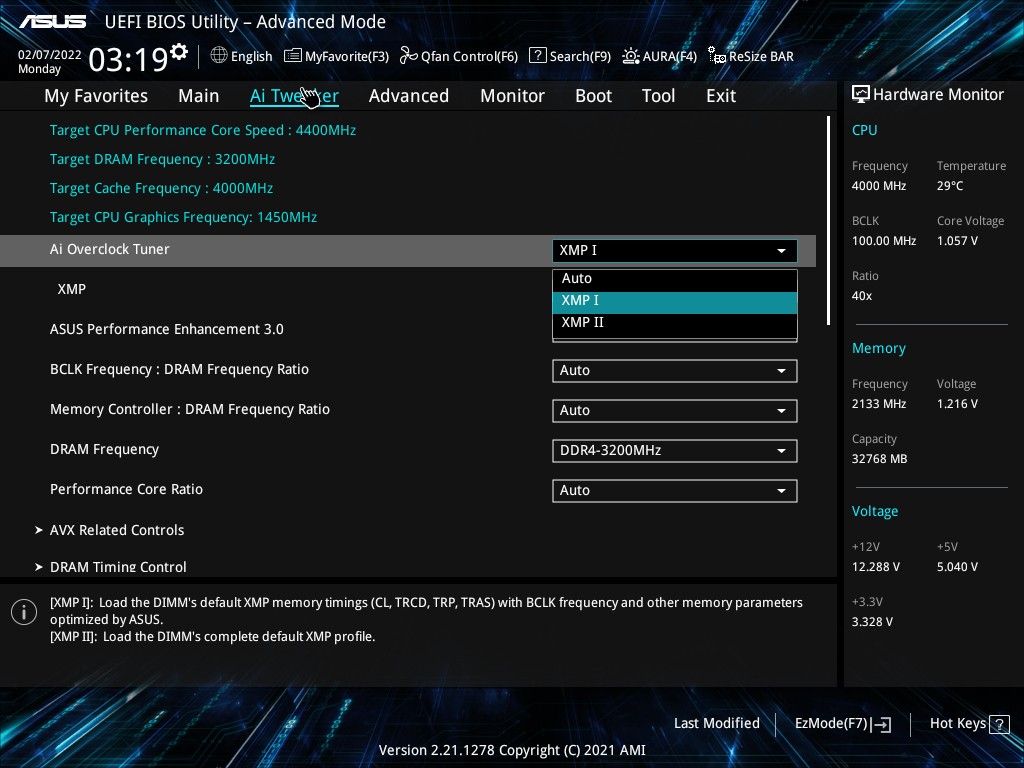This screenshot has height=768, width=1024.
Task: Click the Last Modified button
Action: click(716, 724)
